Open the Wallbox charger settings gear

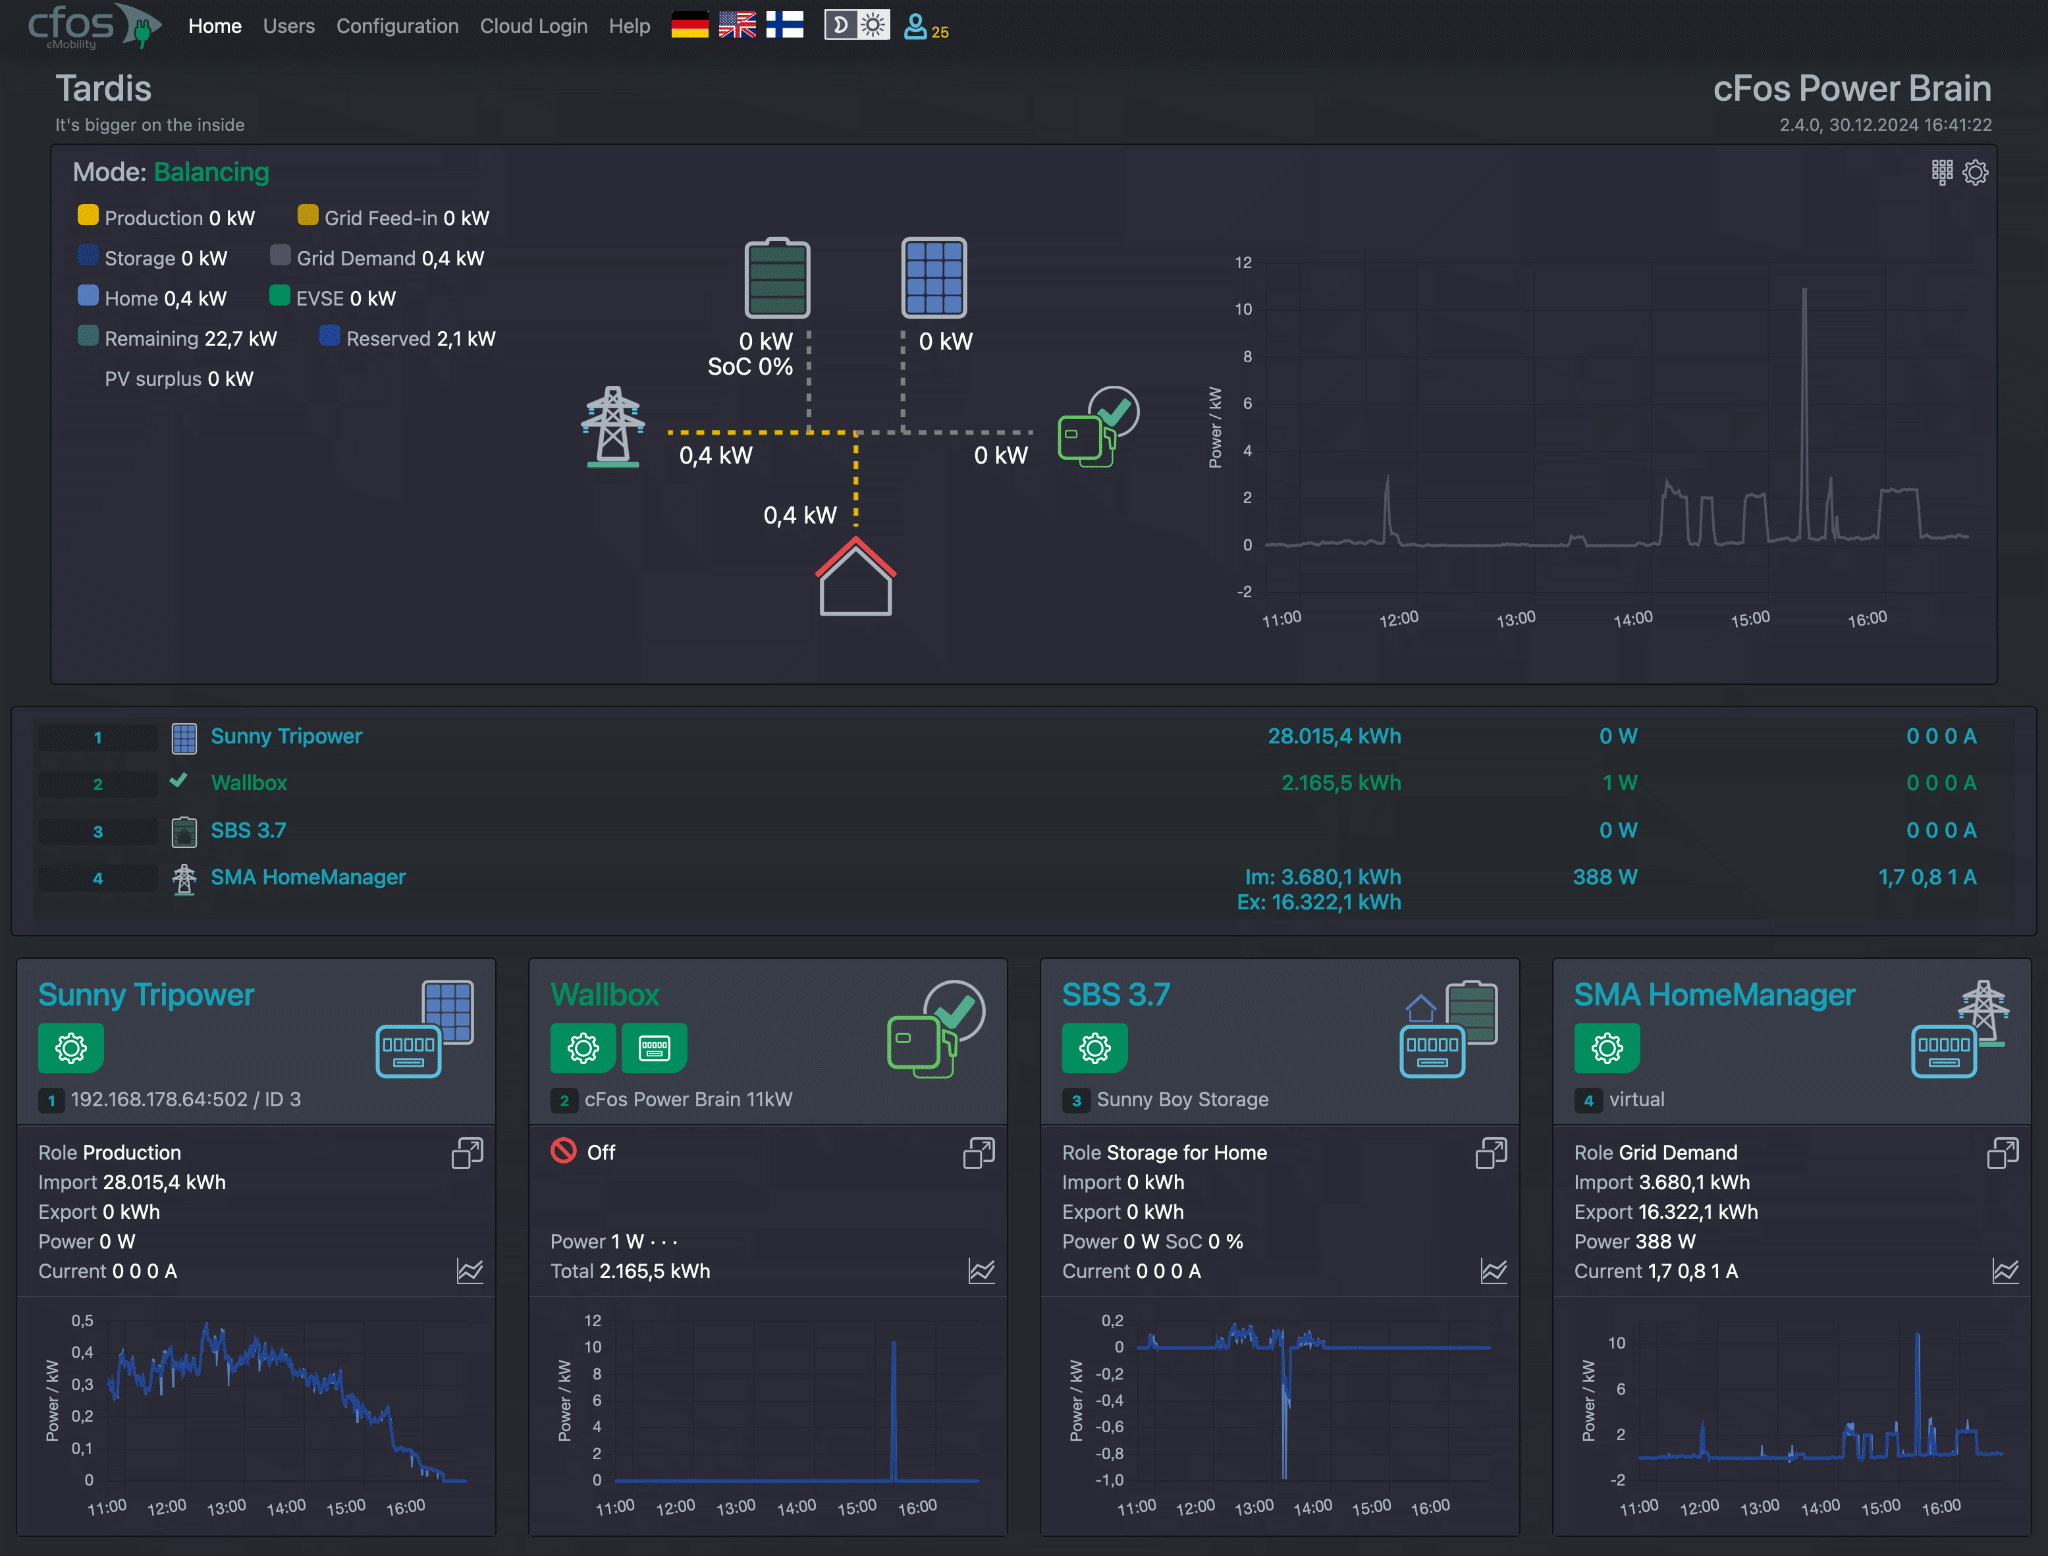pos(583,1048)
